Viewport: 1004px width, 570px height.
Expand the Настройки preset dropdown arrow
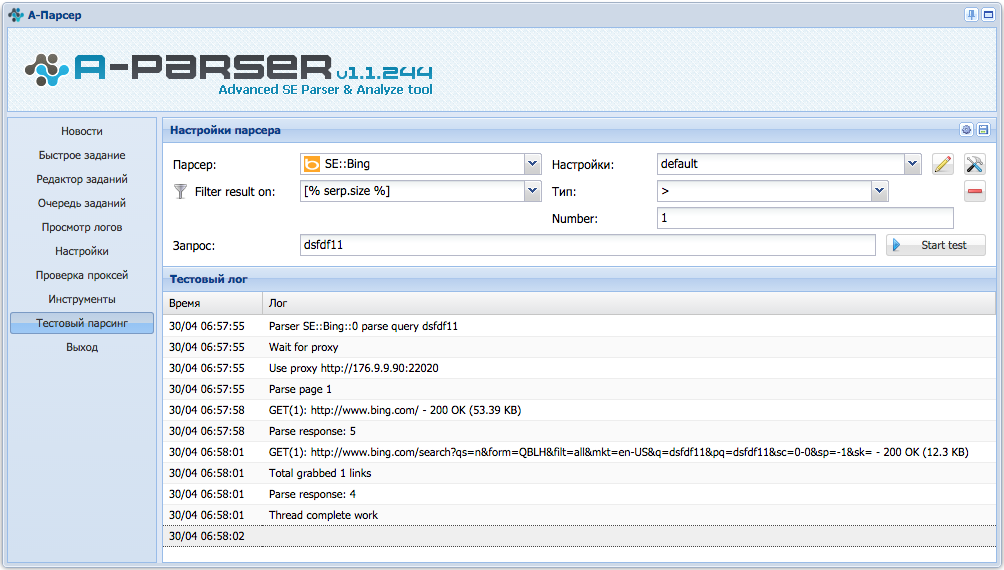(x=912, y=164)
